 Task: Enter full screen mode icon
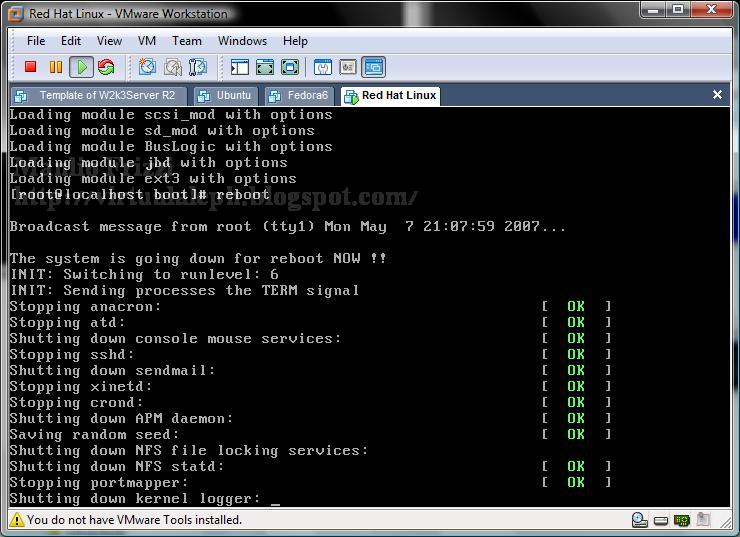point(290,67)
